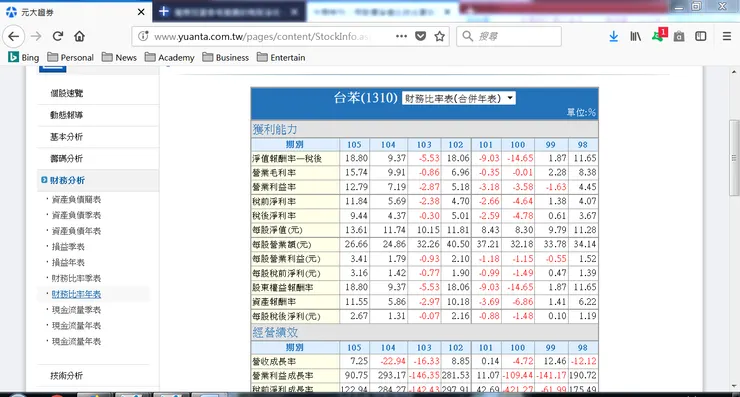Click the scrollbar down arrow
This screenshot has height=397, width=740.
(734, 386)
